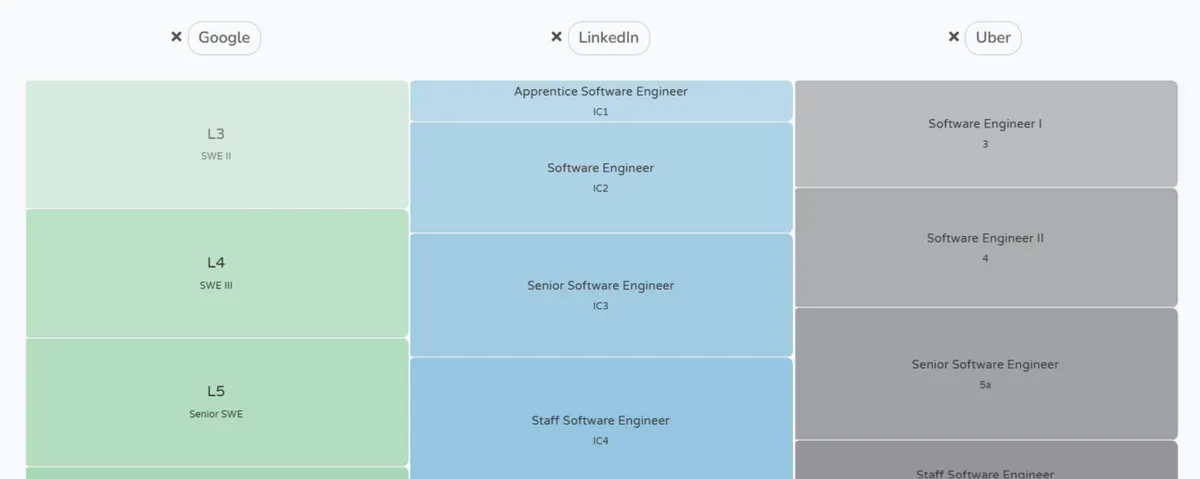Click the Google company chip

[224, 38]
